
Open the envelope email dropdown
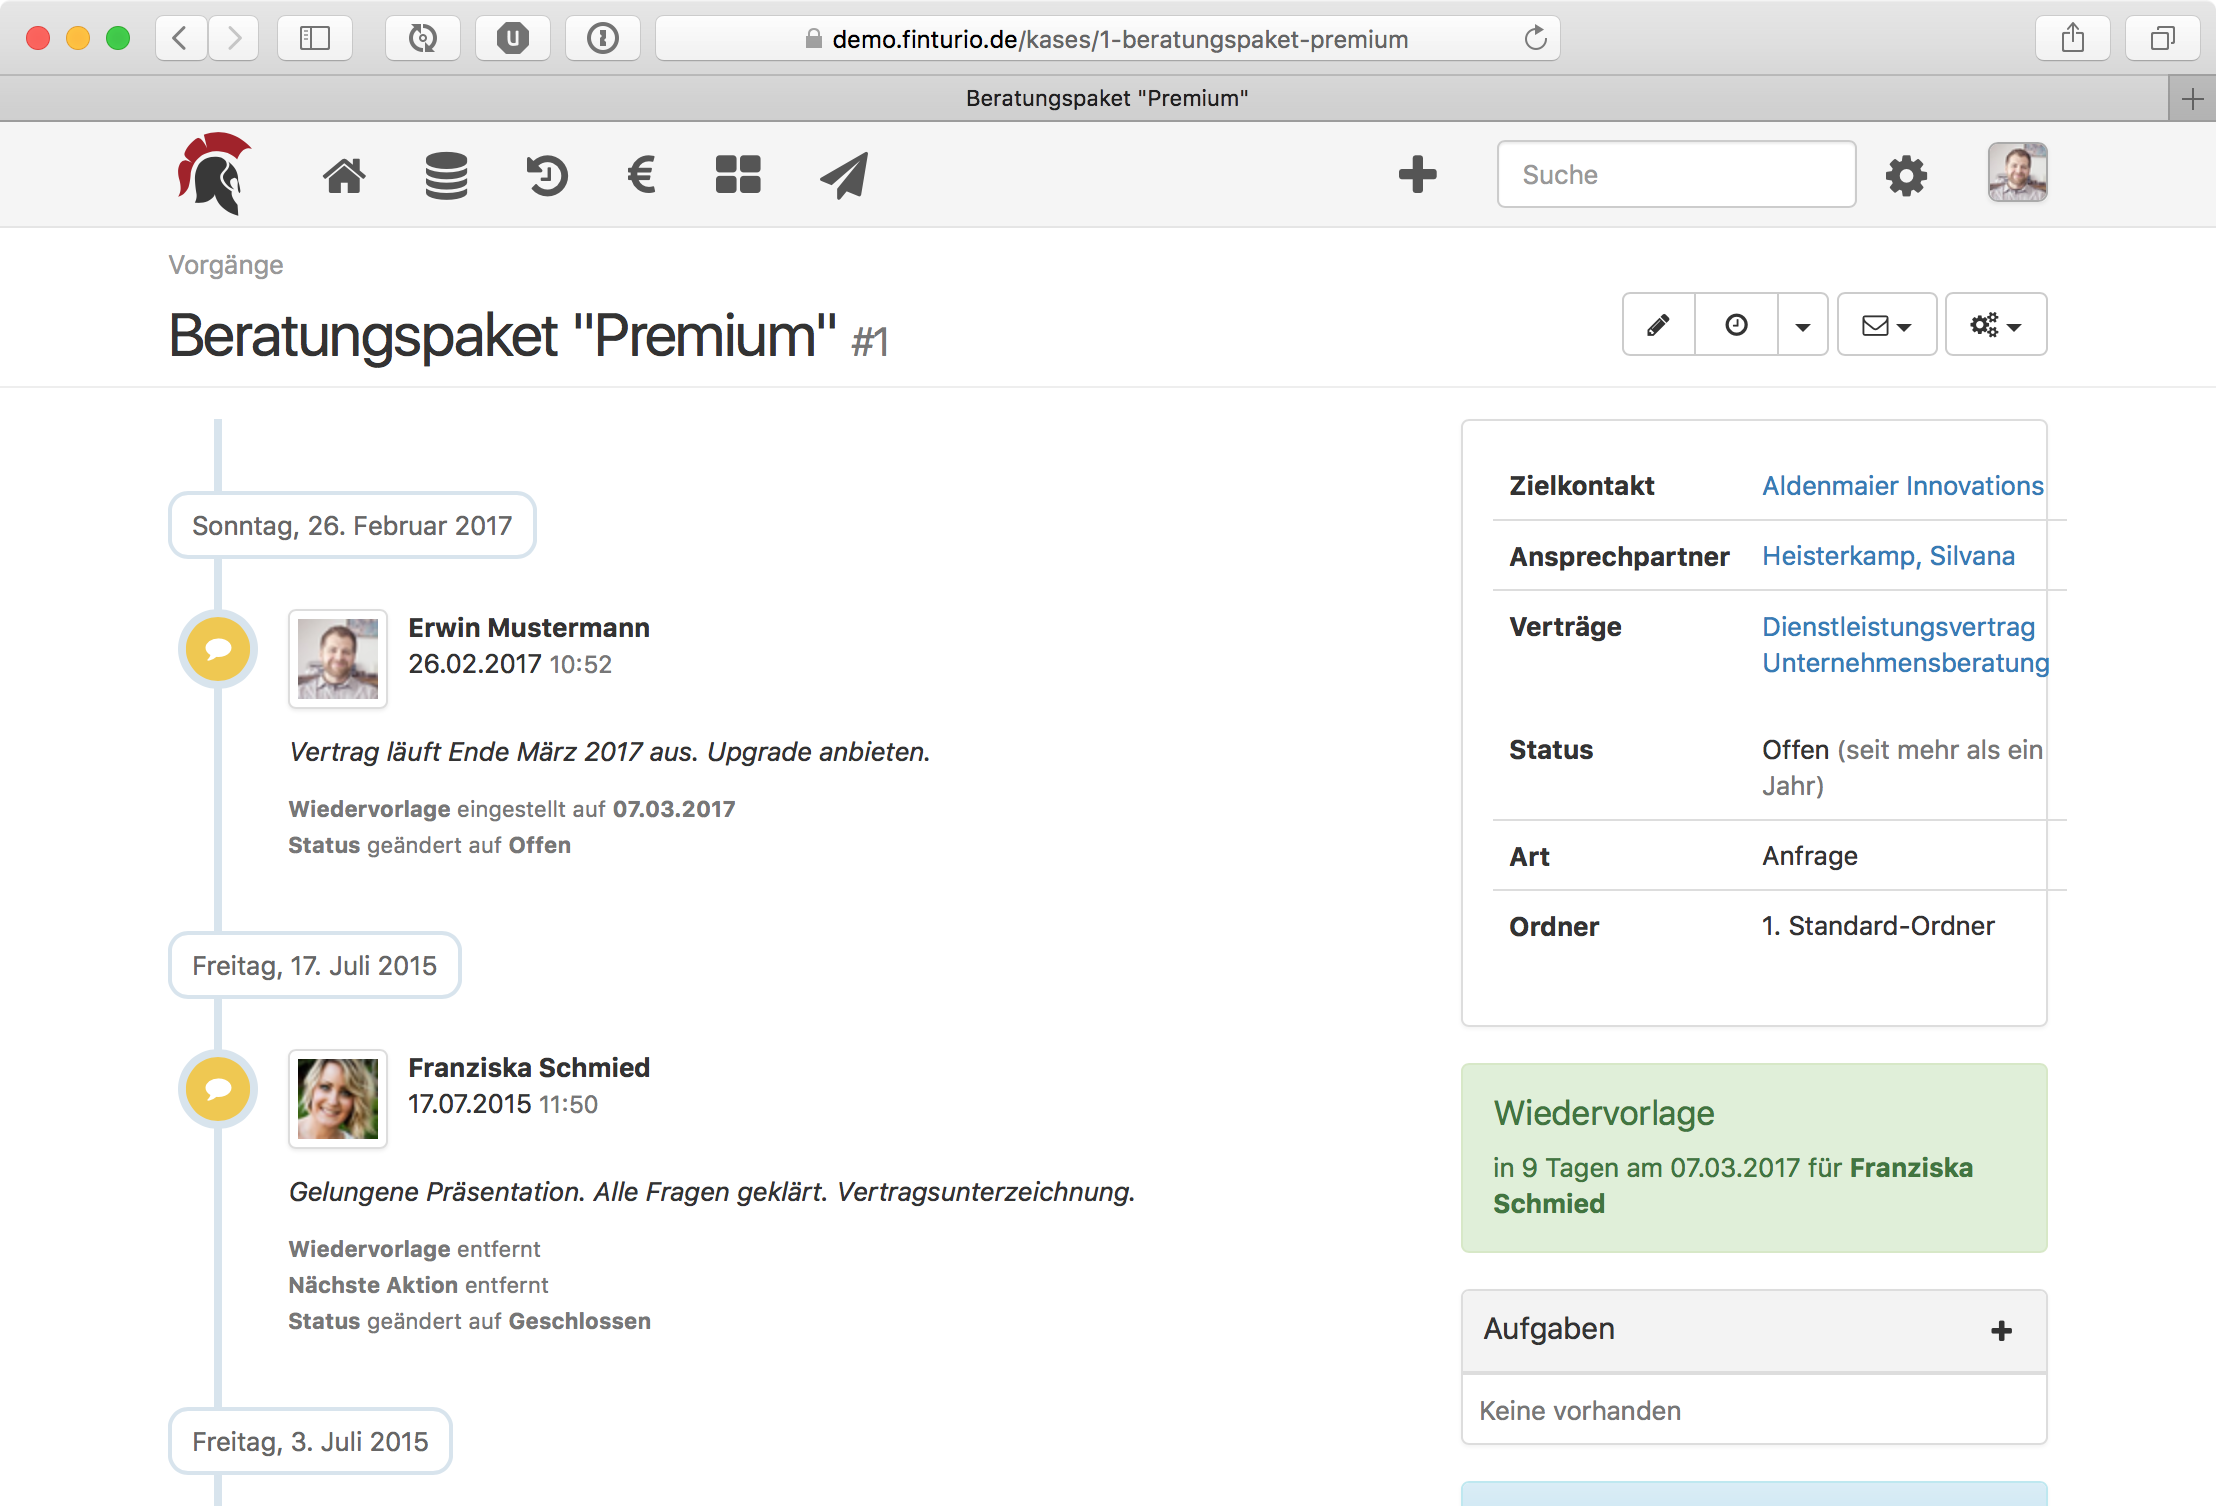(x=1886, y=325)
